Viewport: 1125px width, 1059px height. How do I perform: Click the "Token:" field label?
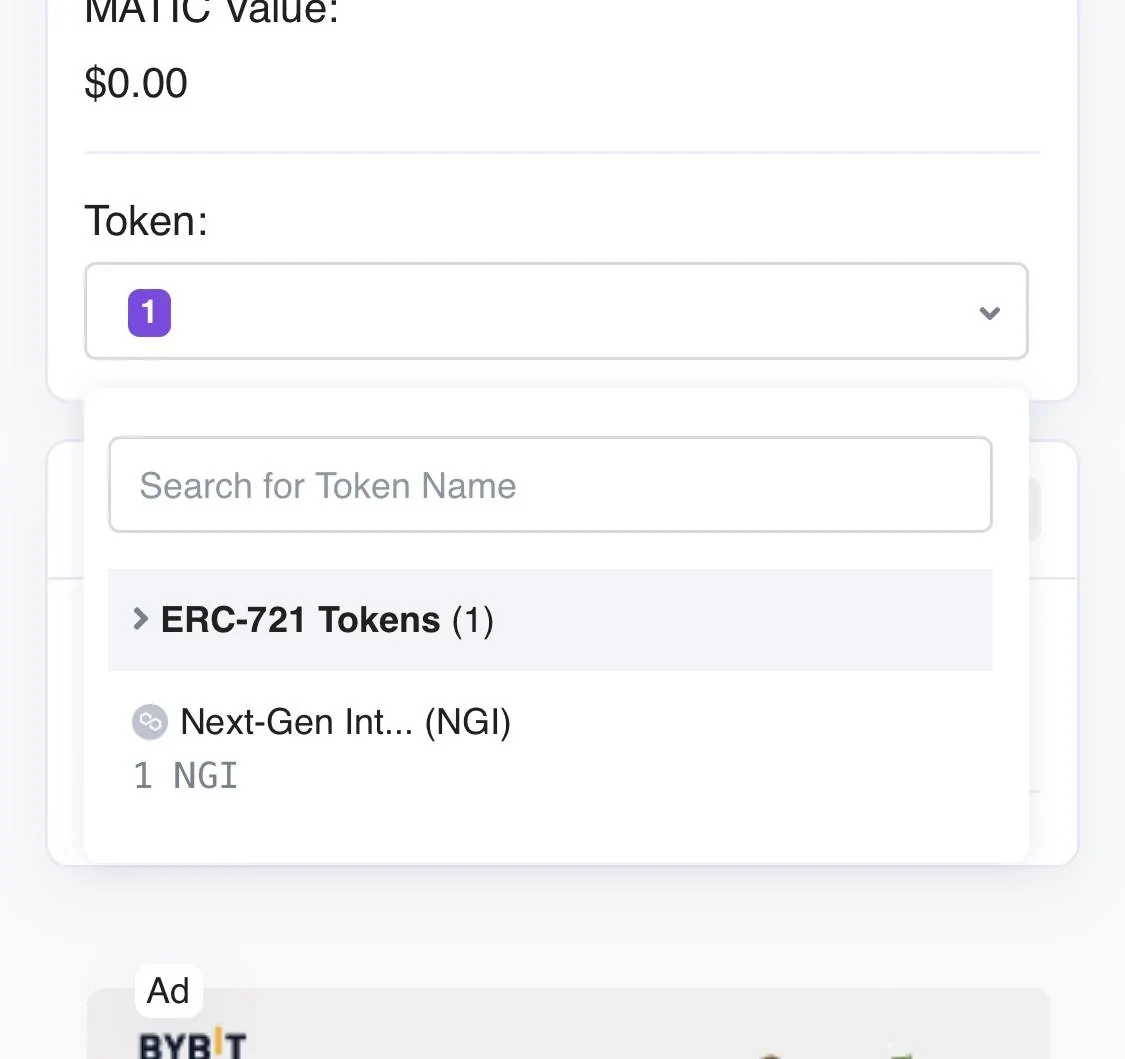[146, 220]
